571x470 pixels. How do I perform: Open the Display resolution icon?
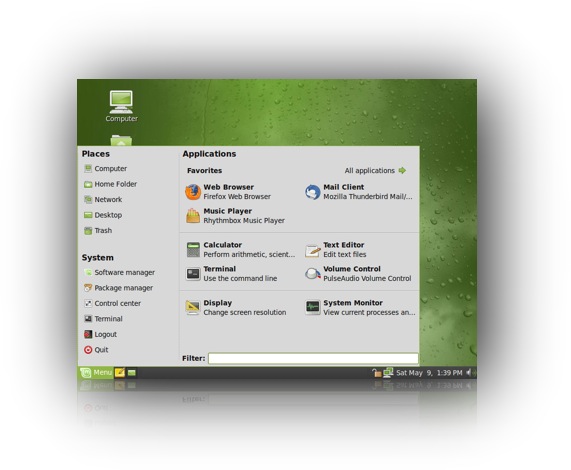pyautogui.click(x=193, y=308)
